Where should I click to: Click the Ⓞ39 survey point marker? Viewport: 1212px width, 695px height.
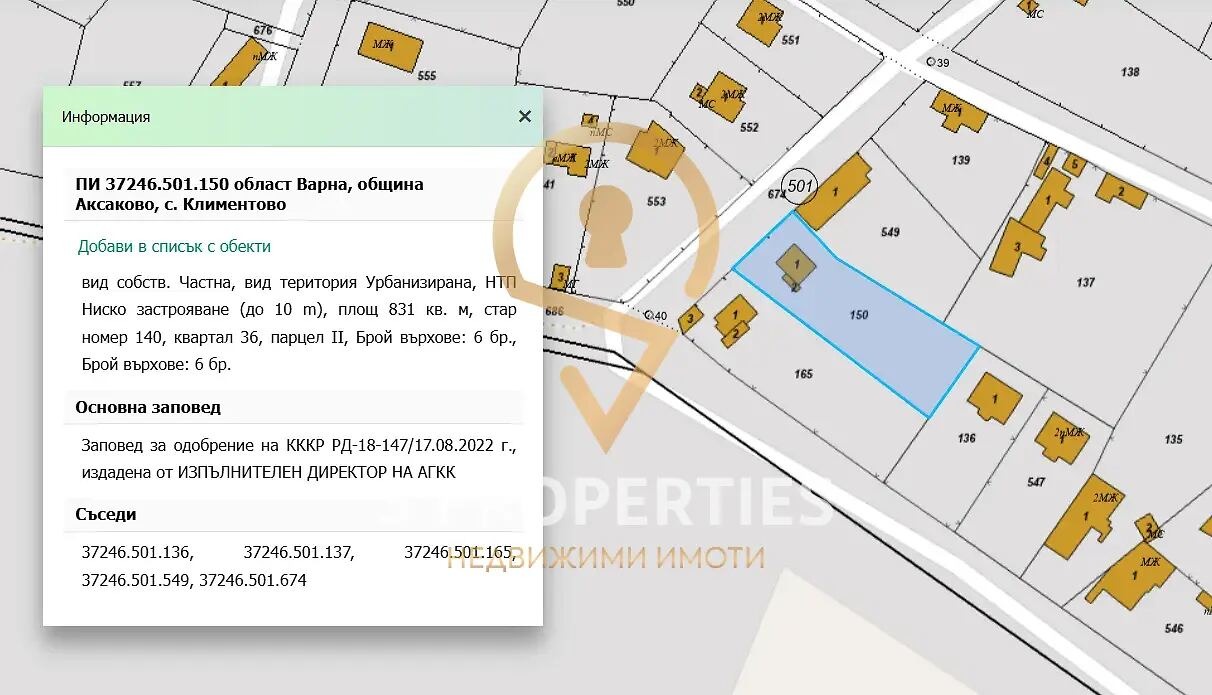click(x=933, y=62)
